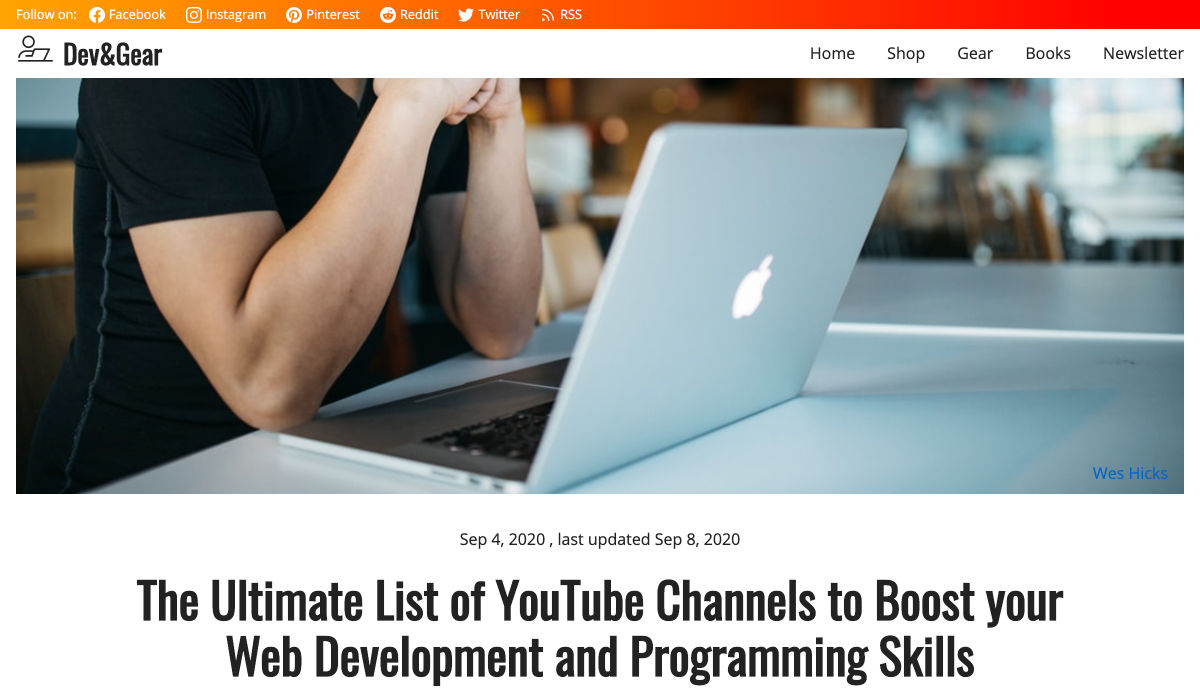
Task: Open the Gear menu item
Action: point(975,54)
